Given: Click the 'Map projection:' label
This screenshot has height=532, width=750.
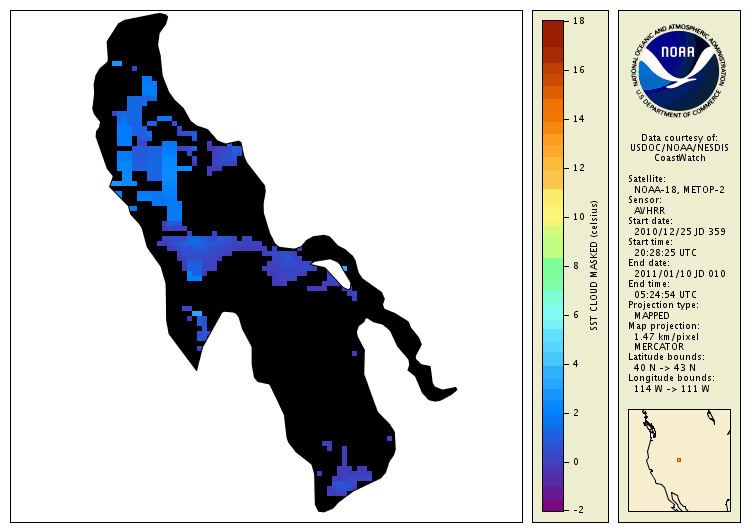Looking at the screenshot, I should [x=663, y=326].
